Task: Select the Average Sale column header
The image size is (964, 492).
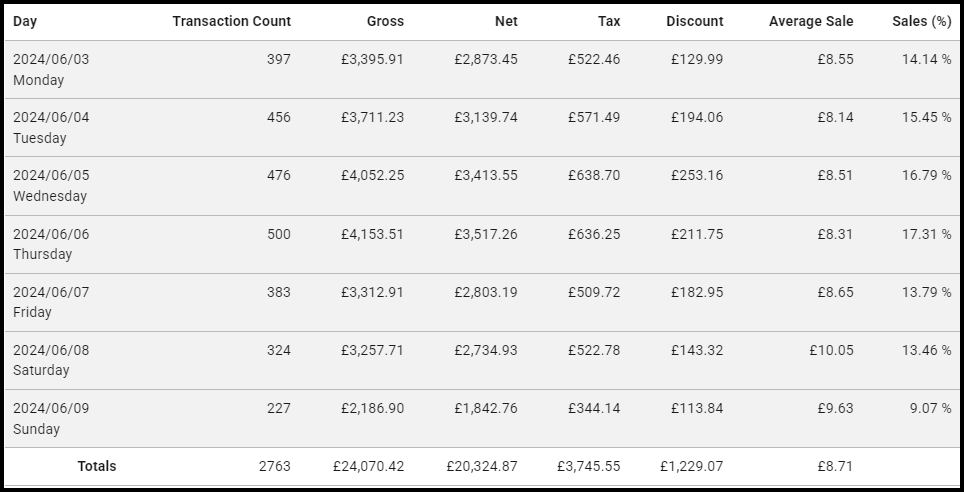Action: (811, 21)
